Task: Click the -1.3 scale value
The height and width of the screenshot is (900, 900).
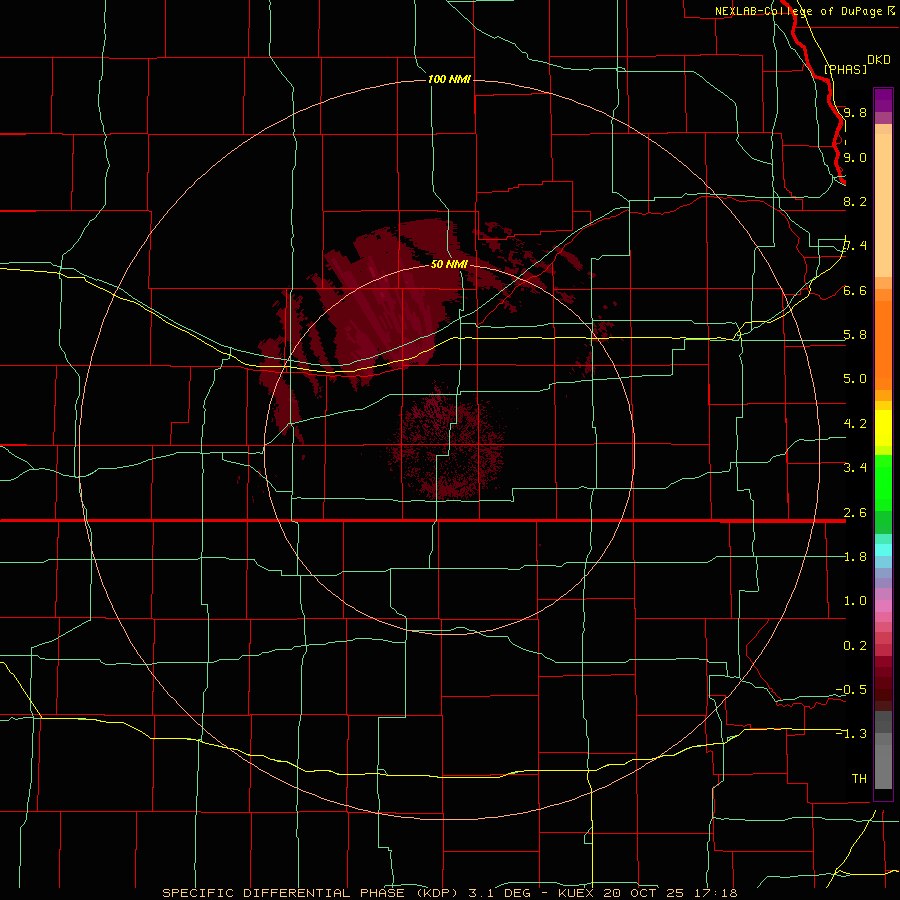Action: [x=851, y=734]
